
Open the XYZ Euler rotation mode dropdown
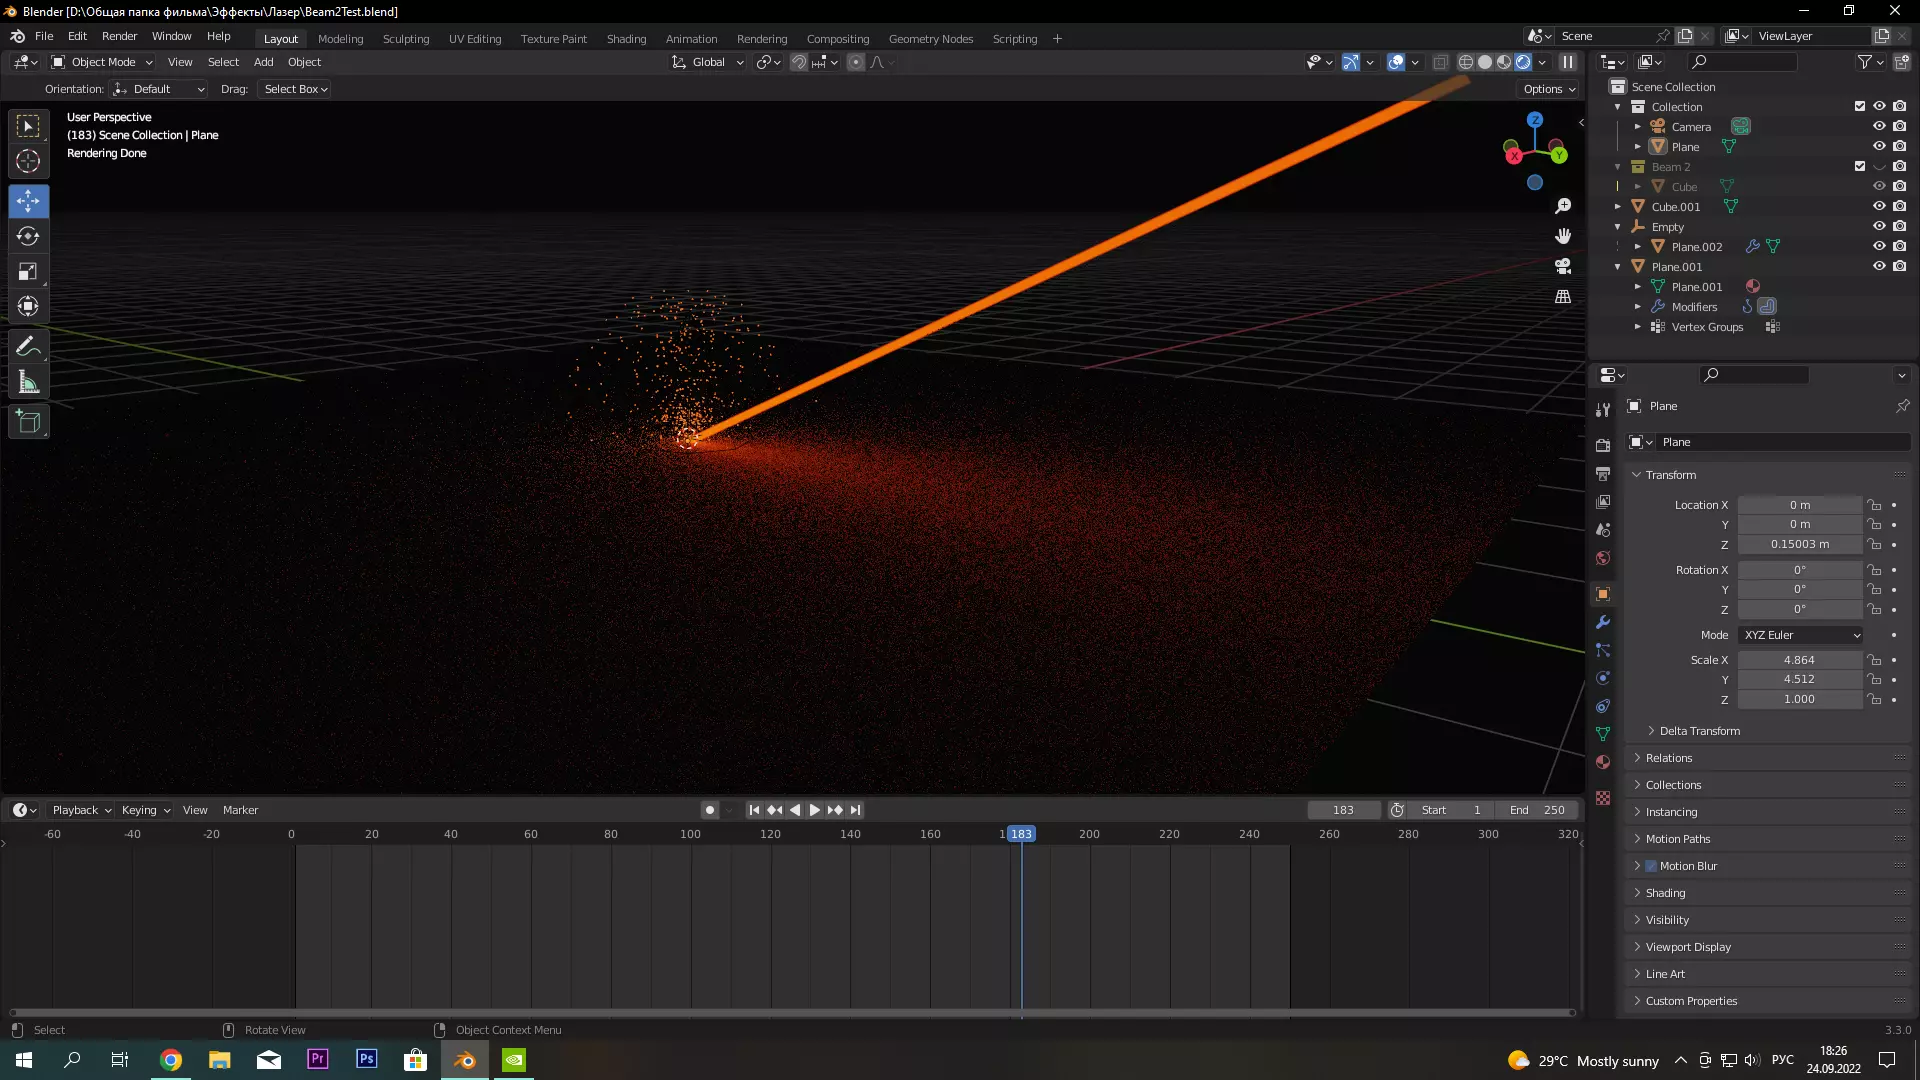point(1801,635)
